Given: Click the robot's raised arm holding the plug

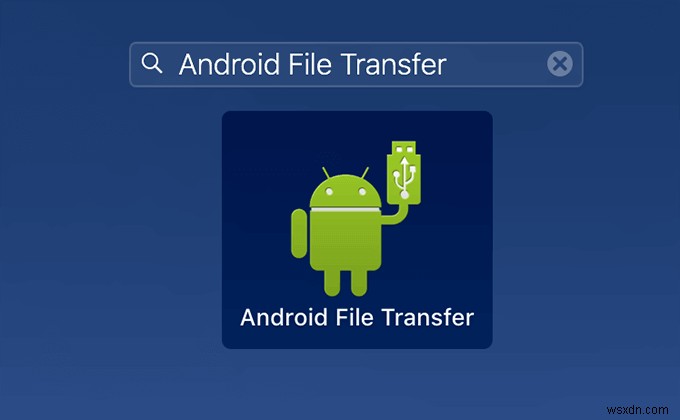Looking at the screenshot, I should tap(396, 213).
